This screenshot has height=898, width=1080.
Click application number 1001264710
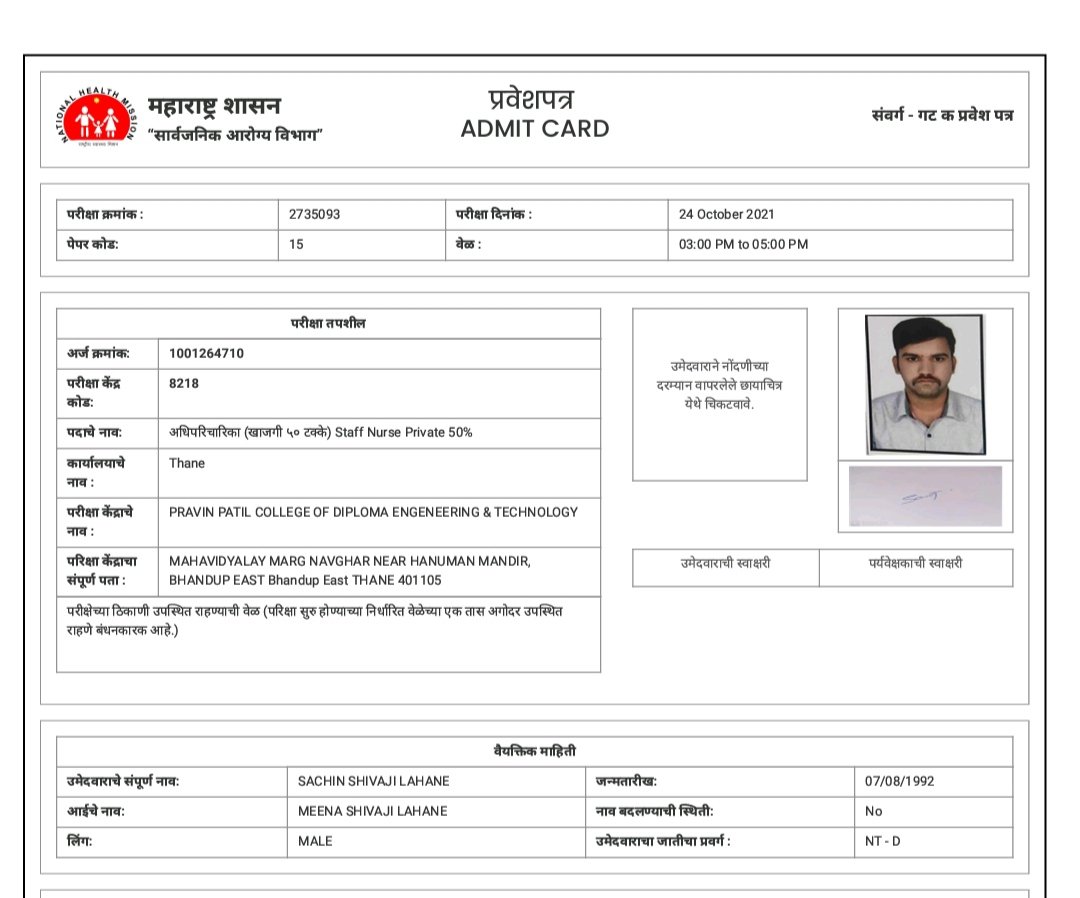206,353
